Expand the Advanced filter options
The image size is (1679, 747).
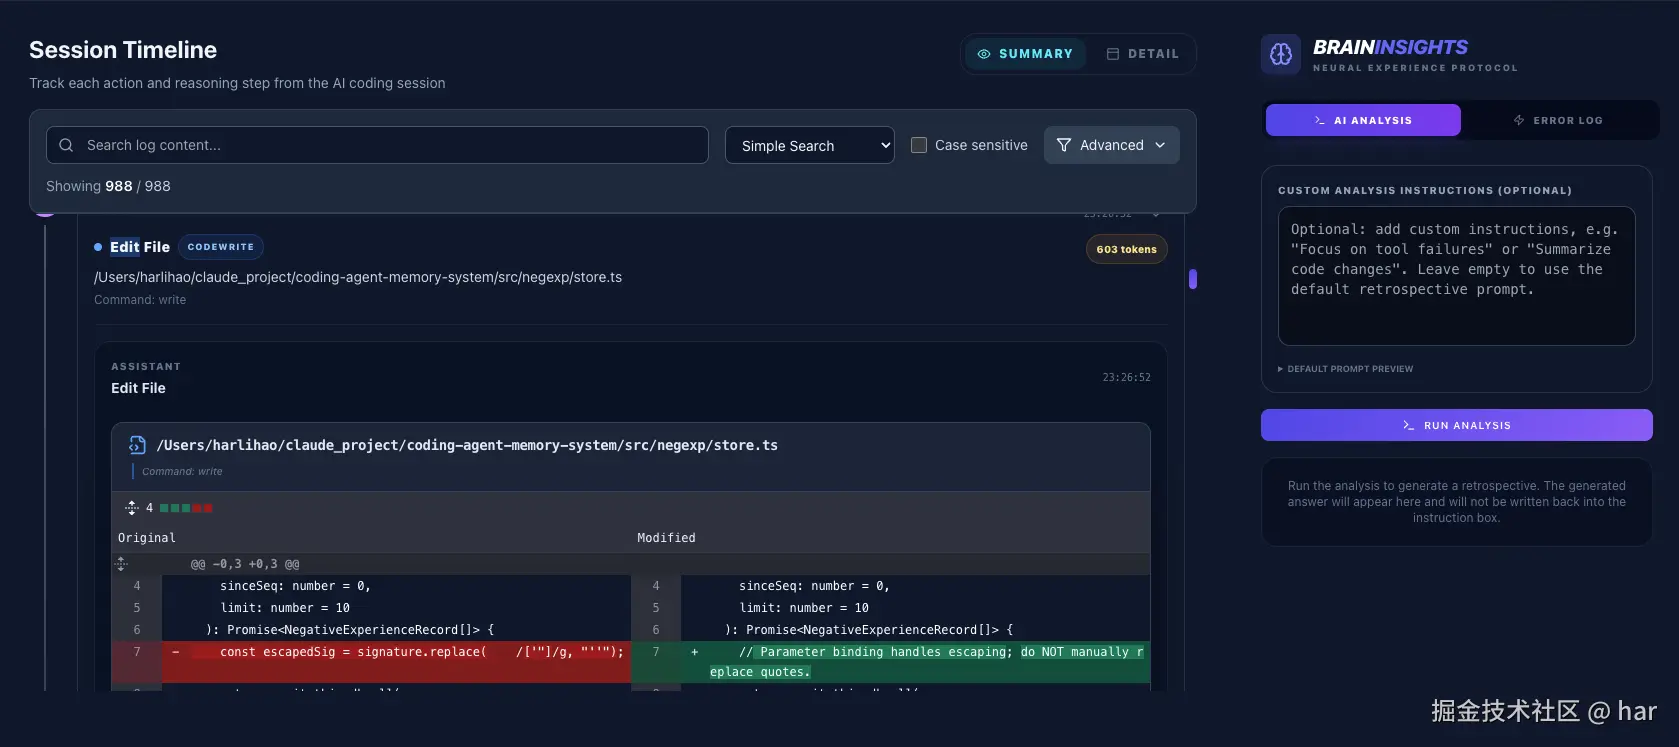[1111, 145]
